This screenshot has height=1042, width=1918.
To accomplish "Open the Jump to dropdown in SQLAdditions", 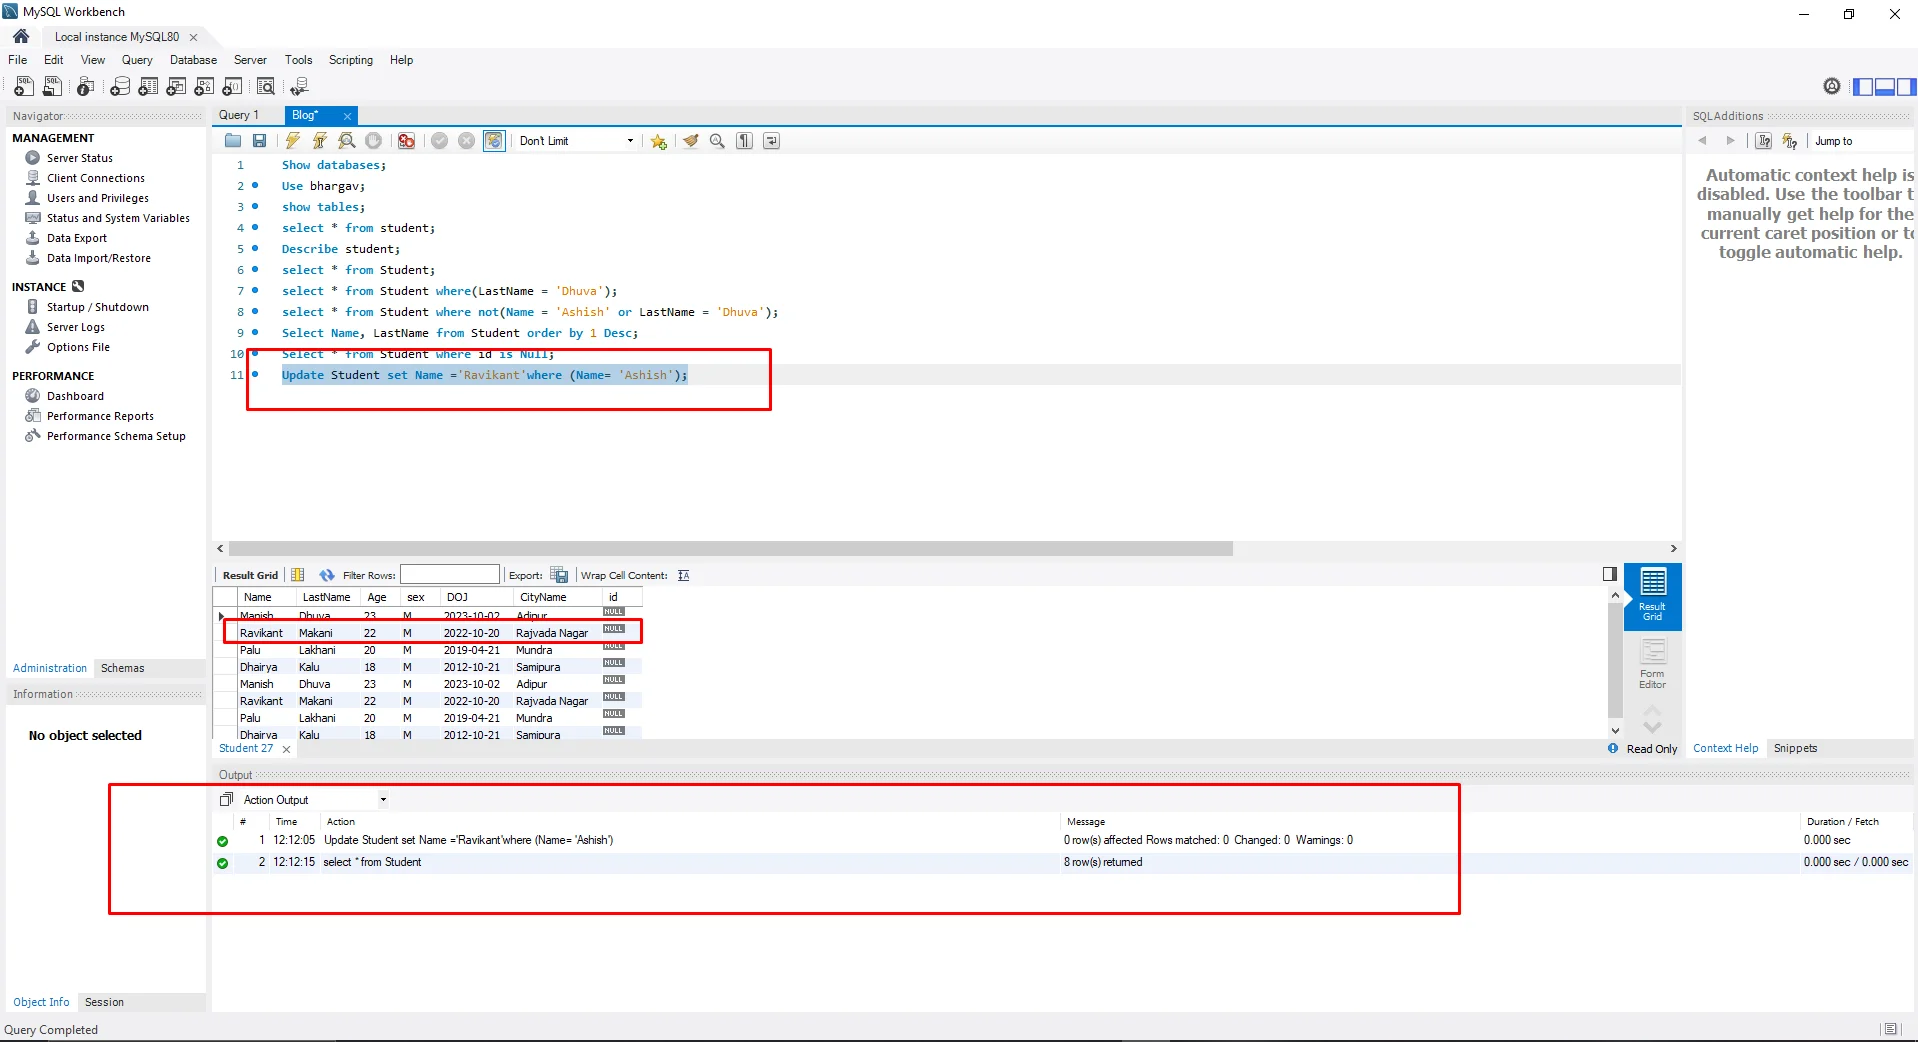I will click(1860, 141).
